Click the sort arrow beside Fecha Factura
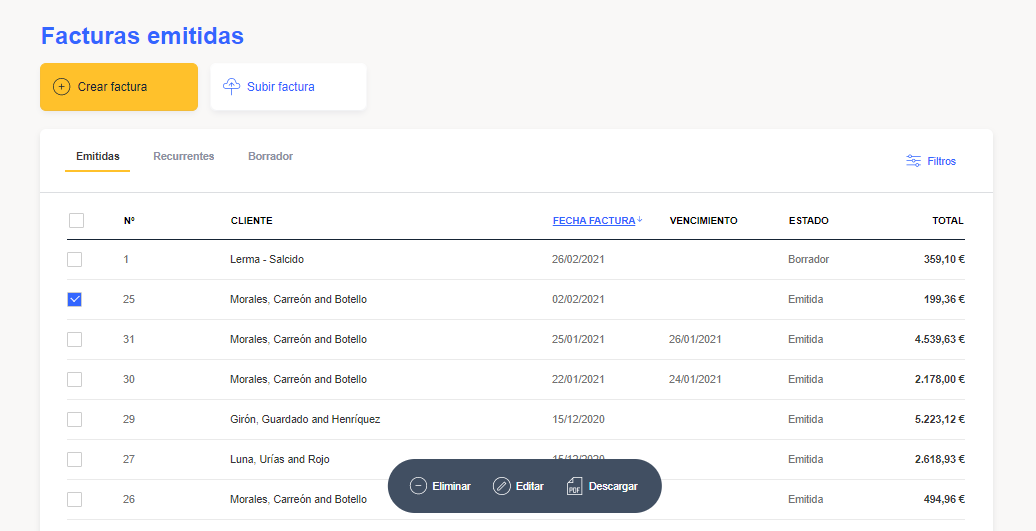Screen dimensions: 1036x531 tap(640, 220)
